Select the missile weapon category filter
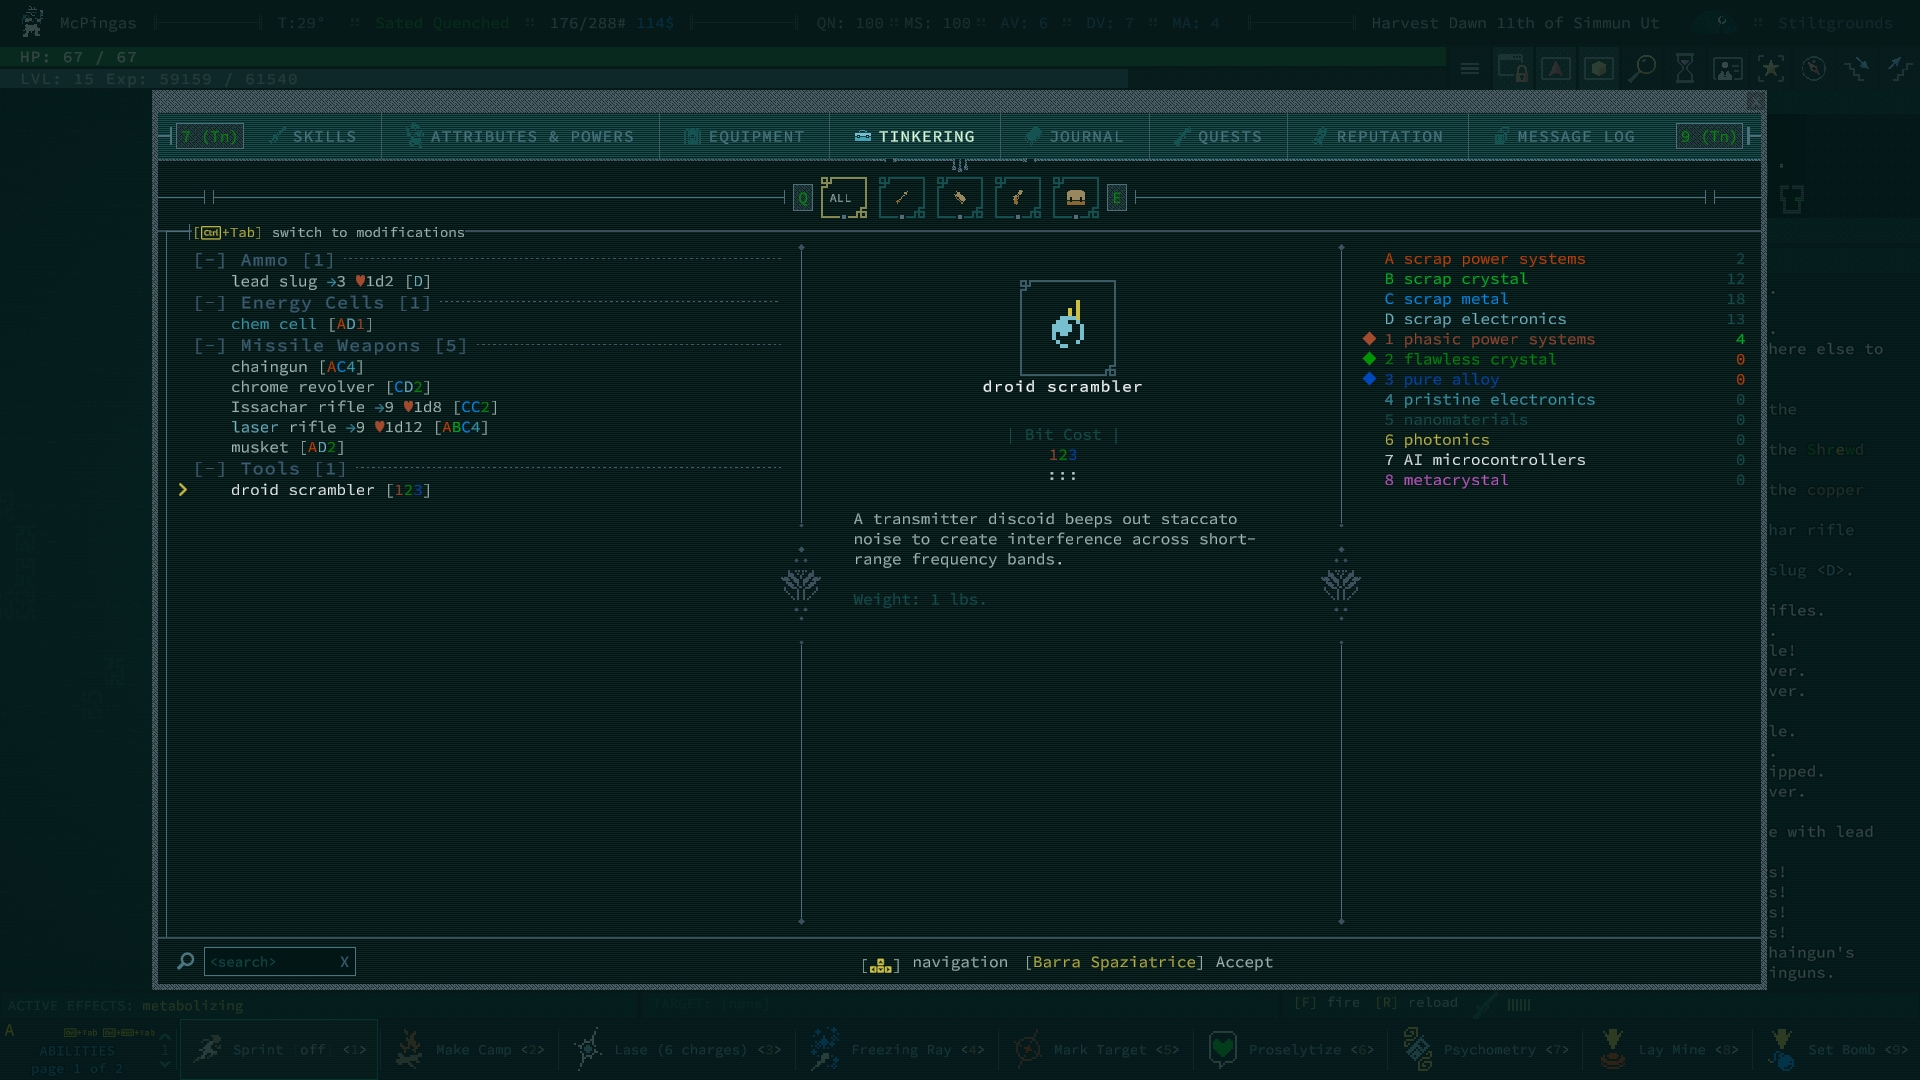The image size is (1920, 1080). coord(1017,198)
